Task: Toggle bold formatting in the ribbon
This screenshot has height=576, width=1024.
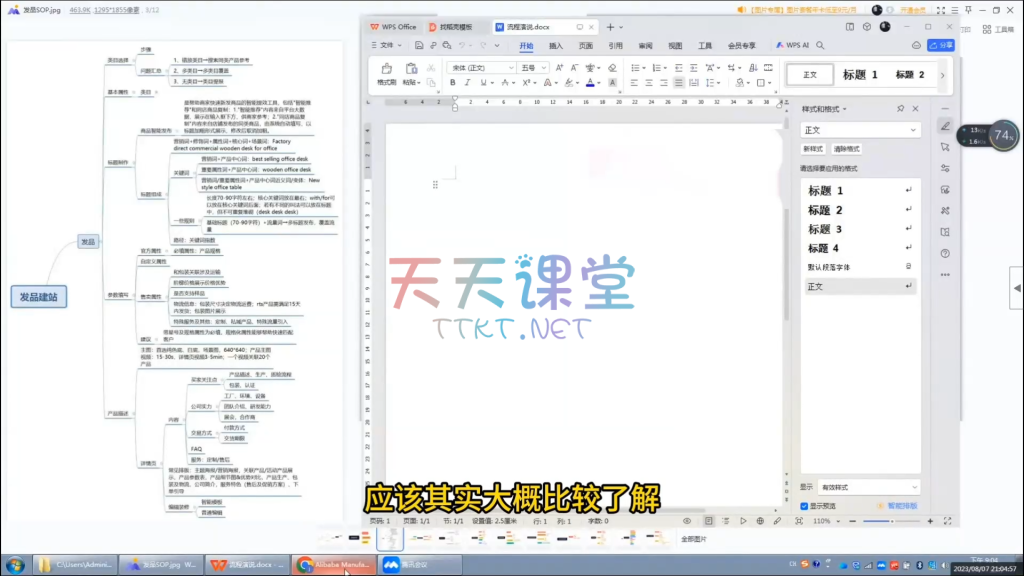Action: tap(454, 83)
